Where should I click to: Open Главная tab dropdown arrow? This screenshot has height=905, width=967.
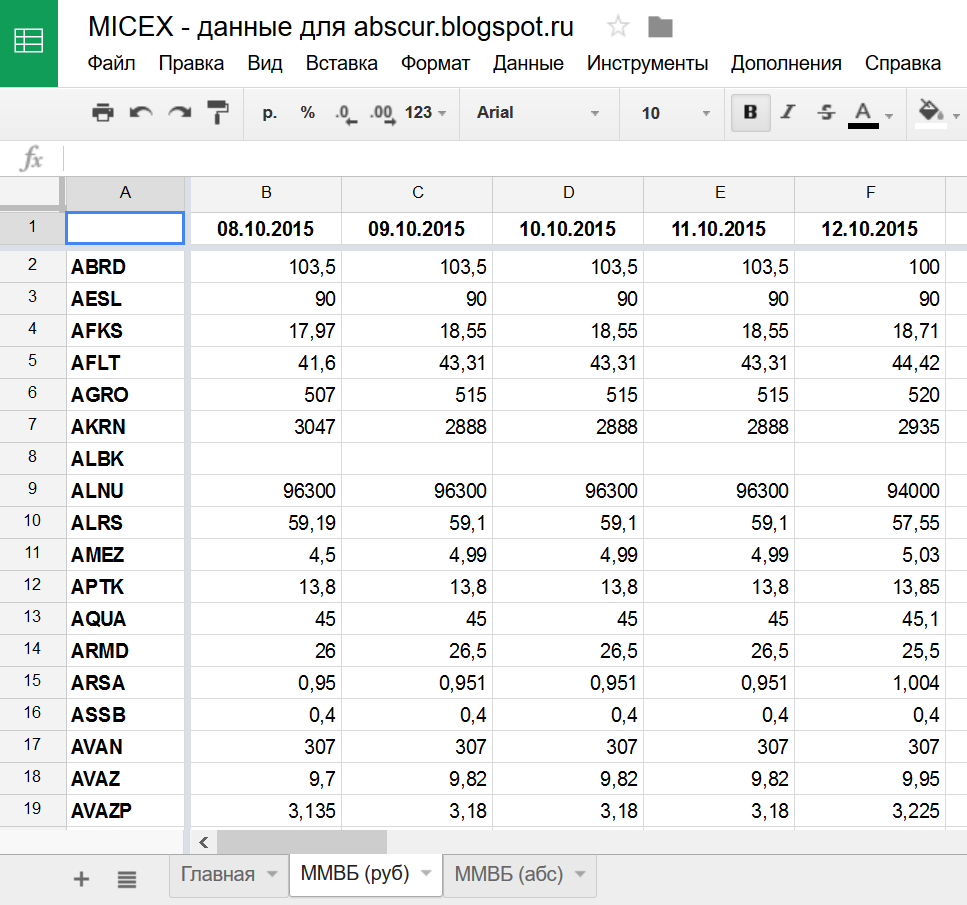click(272, 874)
